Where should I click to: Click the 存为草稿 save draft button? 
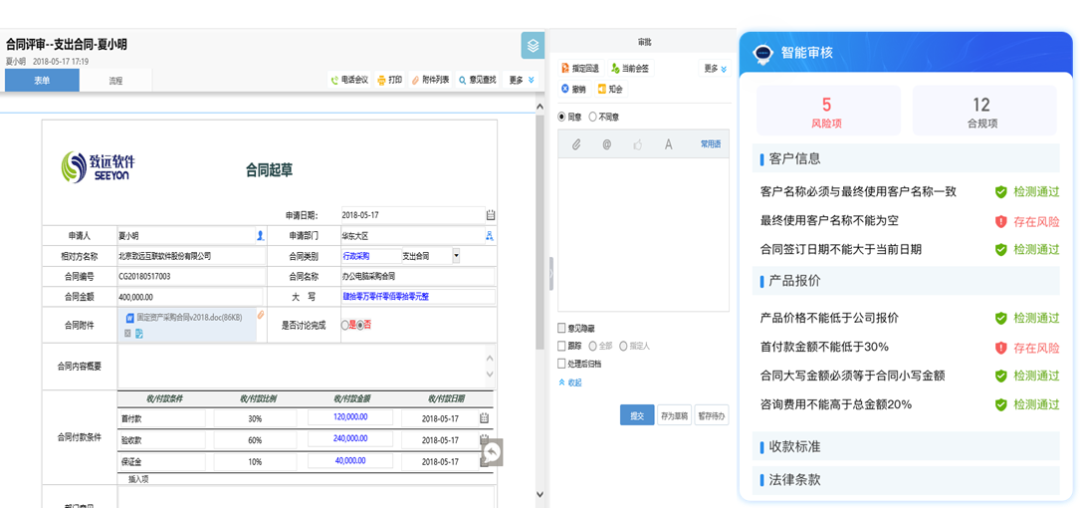[674, 415]
